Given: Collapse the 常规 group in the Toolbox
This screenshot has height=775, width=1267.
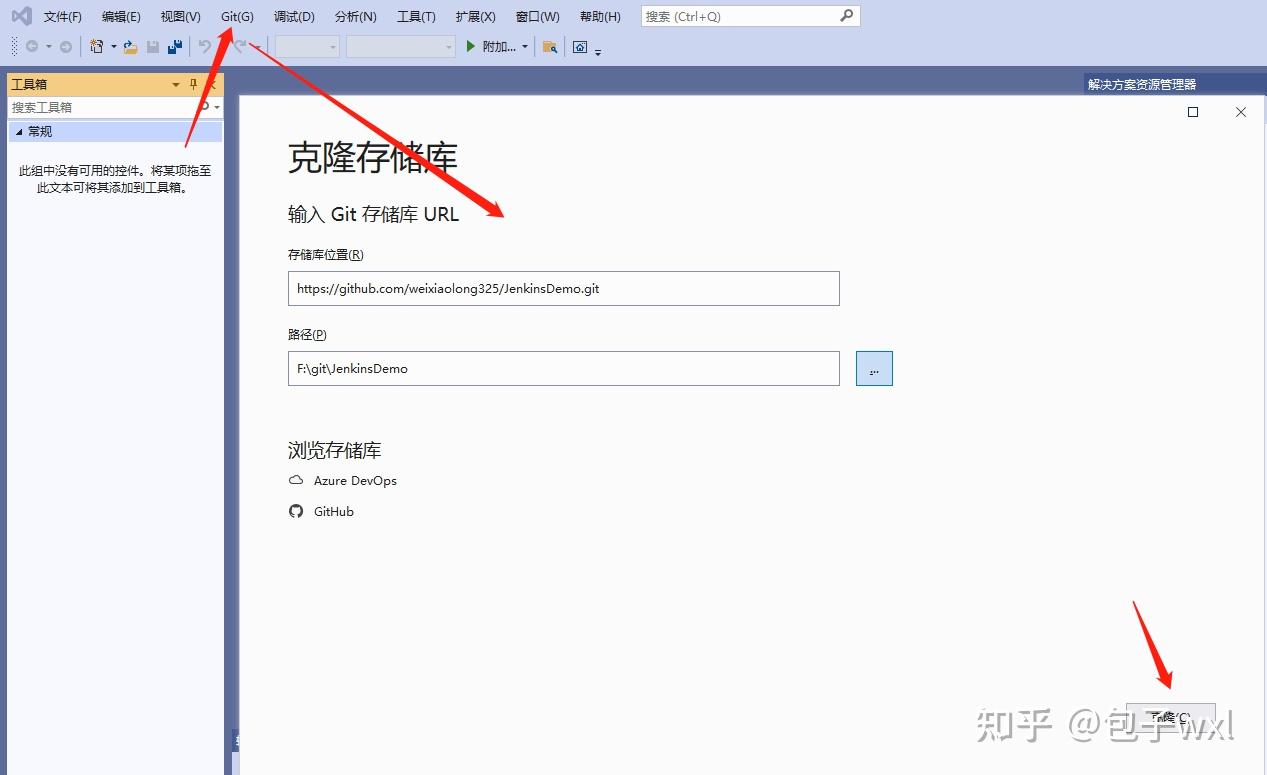Looking at the screenshot, I should (19, 131).
